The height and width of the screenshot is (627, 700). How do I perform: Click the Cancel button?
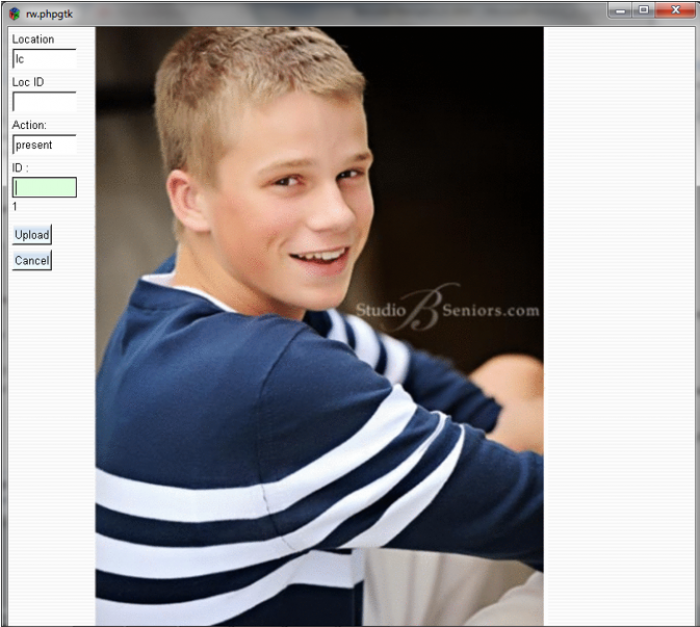(x=32, y=260)
